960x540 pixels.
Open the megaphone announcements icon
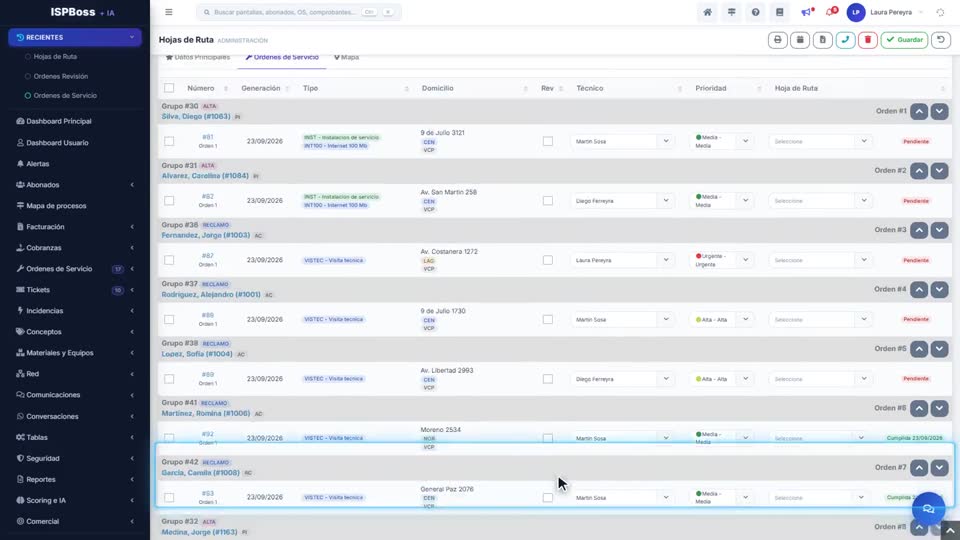pyautogui.click(x=807, y=12)
